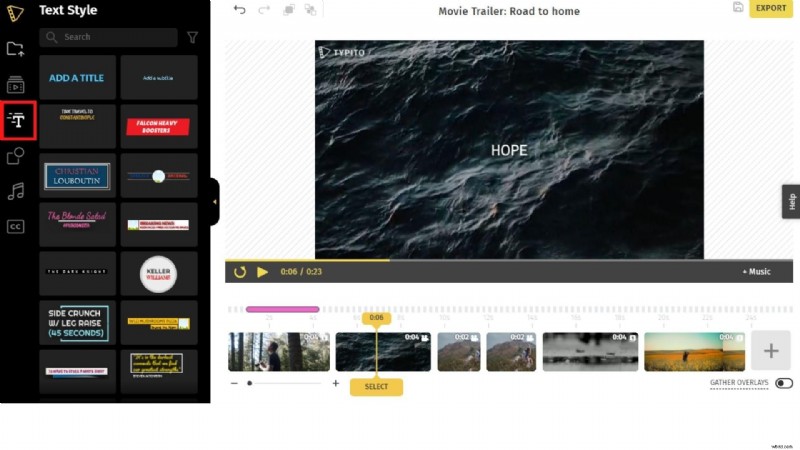Choose the Add a Title text style
This screenshot has width=800, height=450.
[x=78, y=78]
